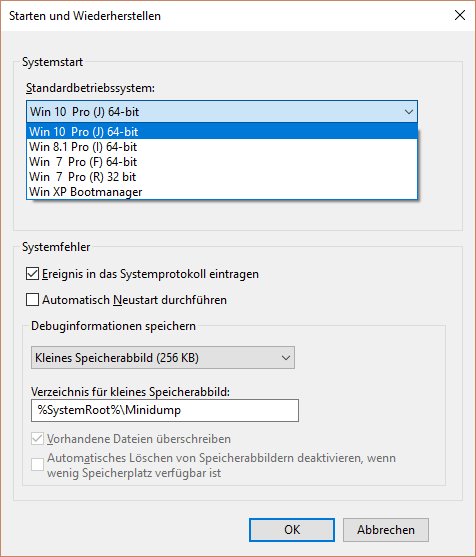Click the %SystemRoot%\Minidump directory field
Screen dimensions: 476x557
click(165, 410)
